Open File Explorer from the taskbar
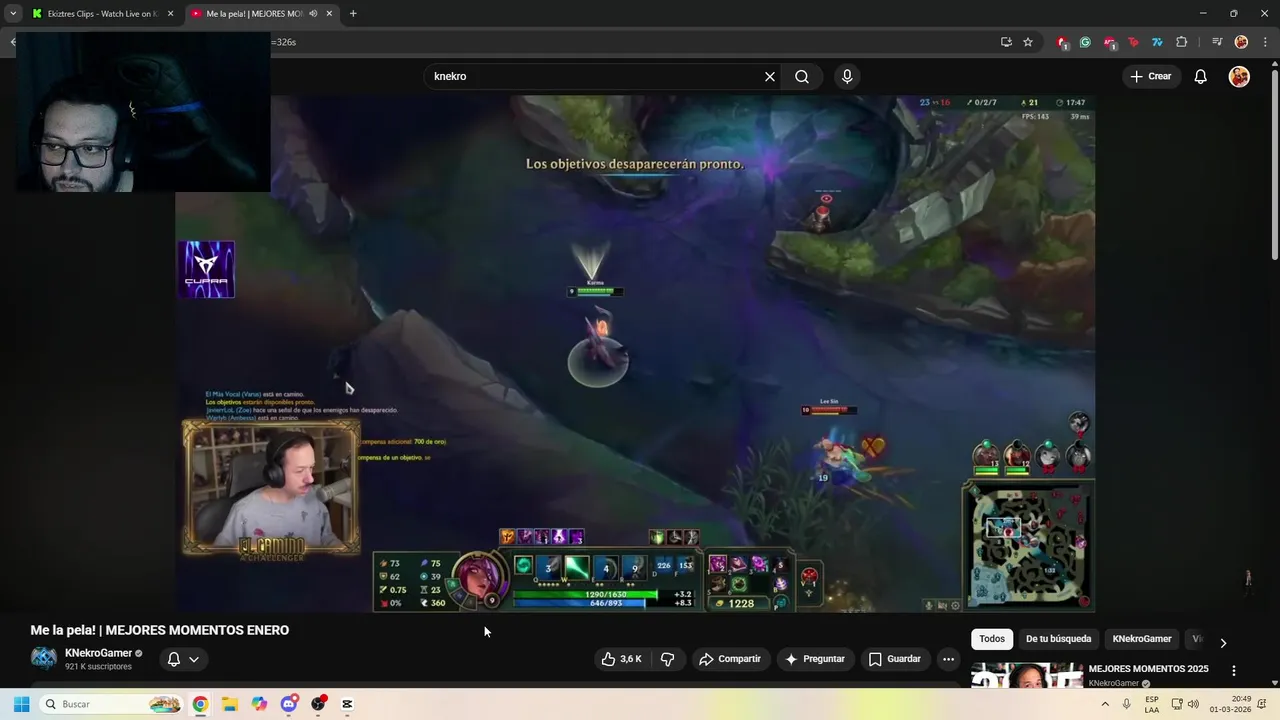Image resolution: width=1280 pixels, height=720 pixels. click(229, 704)
